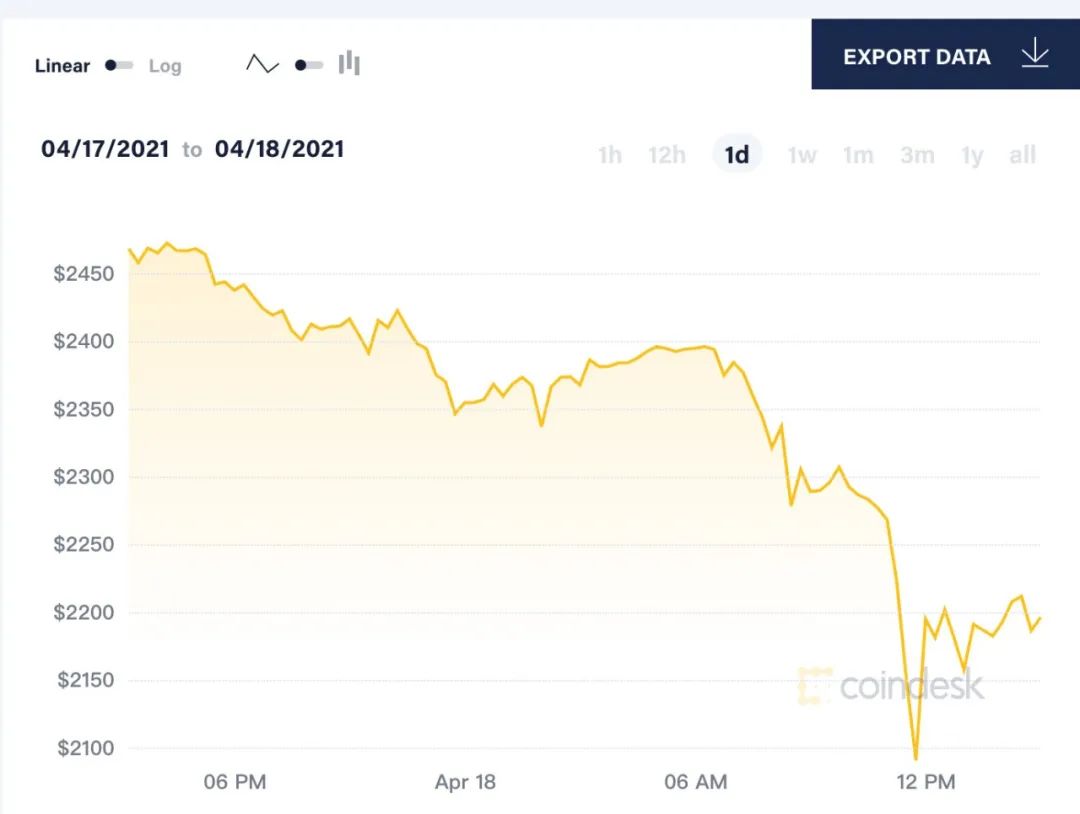Switch to the 1w time range
1080x814 pixels.
pyautogui.click(x=802, y=155)
